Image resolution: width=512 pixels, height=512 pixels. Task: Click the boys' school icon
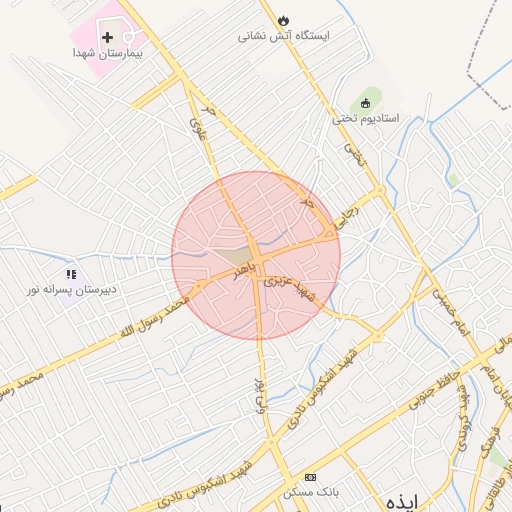pyautogui.click(x=72, y=274)
